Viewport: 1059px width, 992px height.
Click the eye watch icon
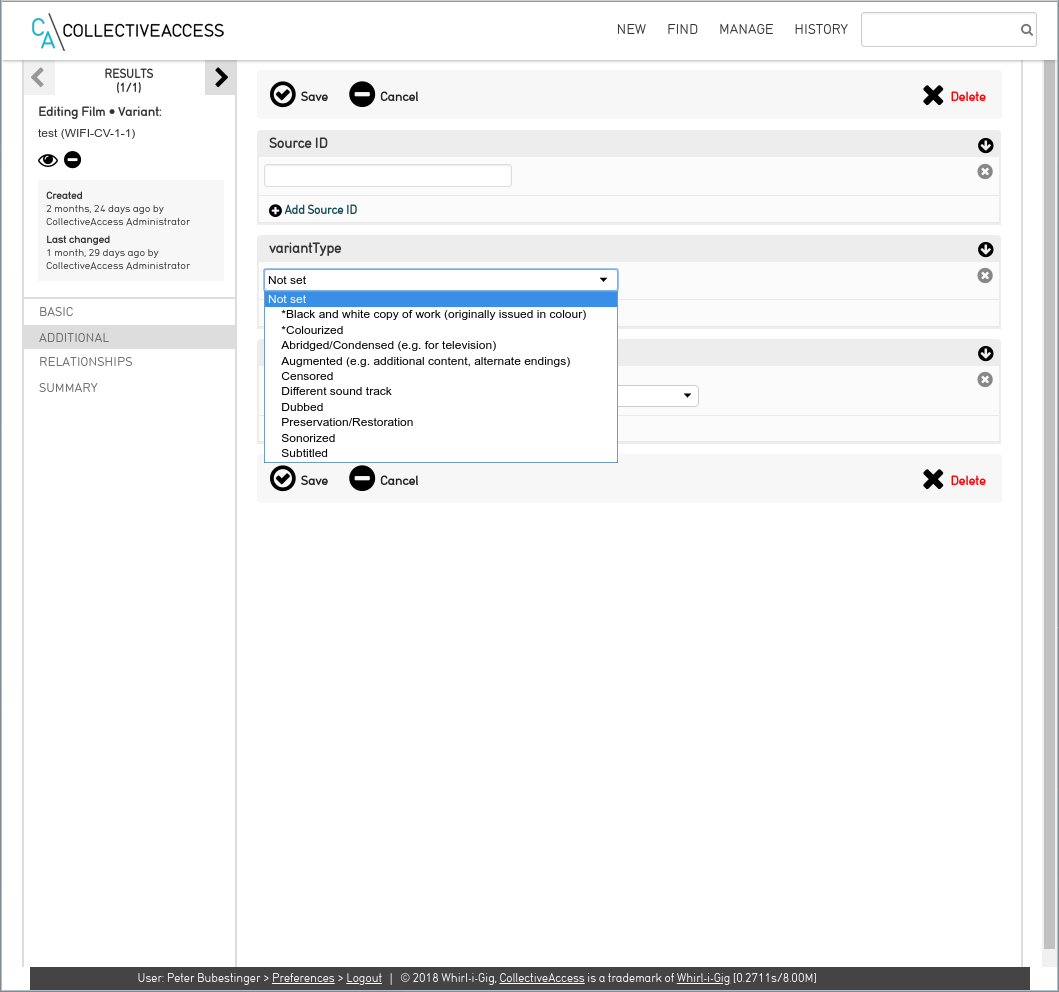click(48, 160)
